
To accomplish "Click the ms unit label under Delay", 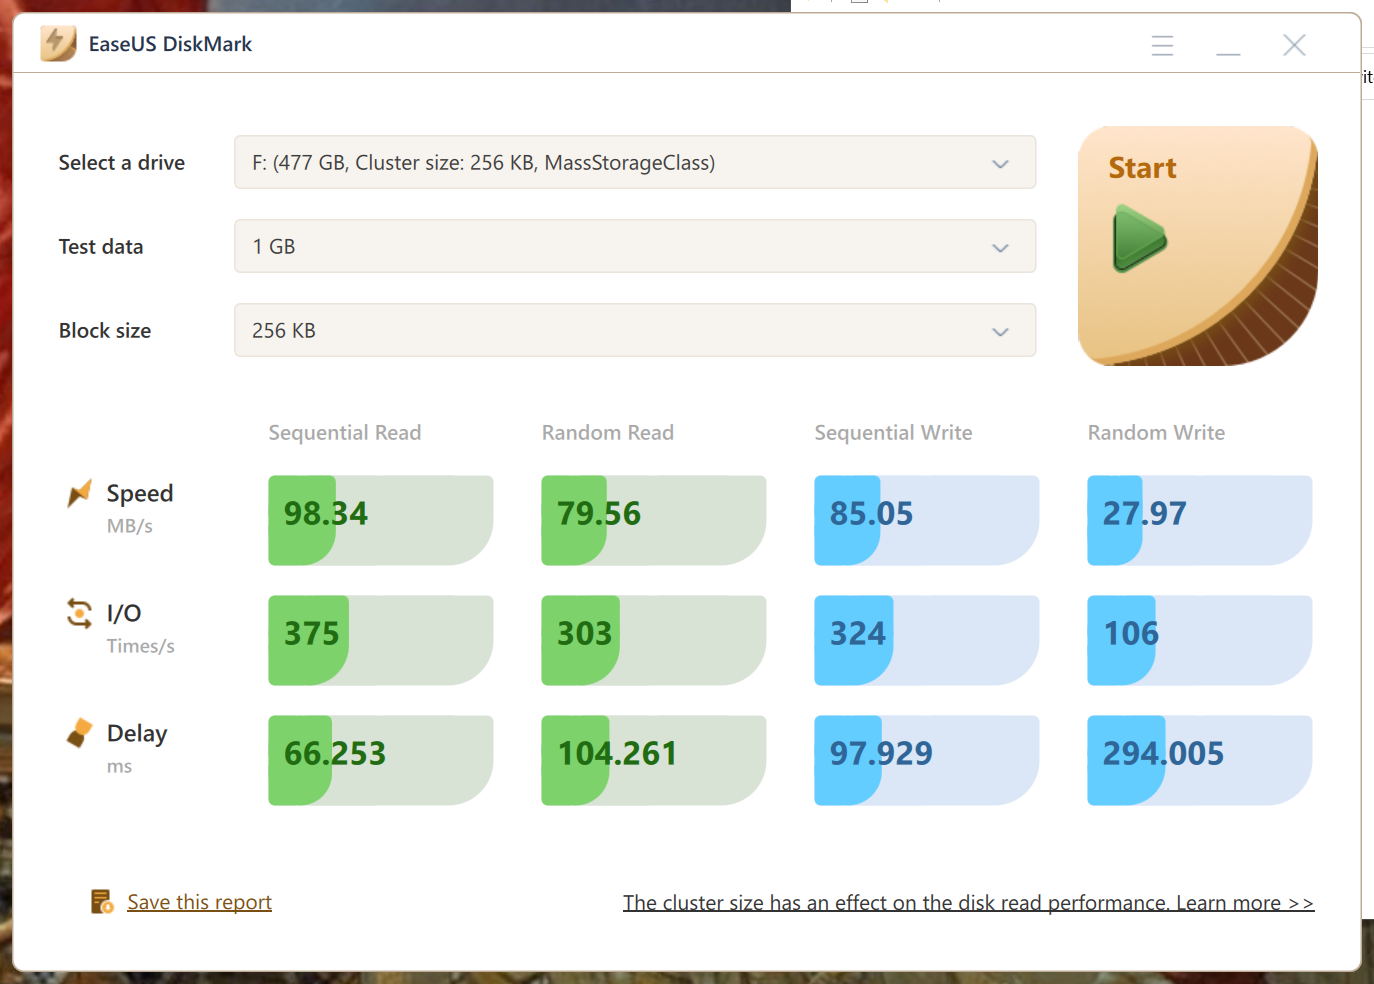I will pos(119,767).
